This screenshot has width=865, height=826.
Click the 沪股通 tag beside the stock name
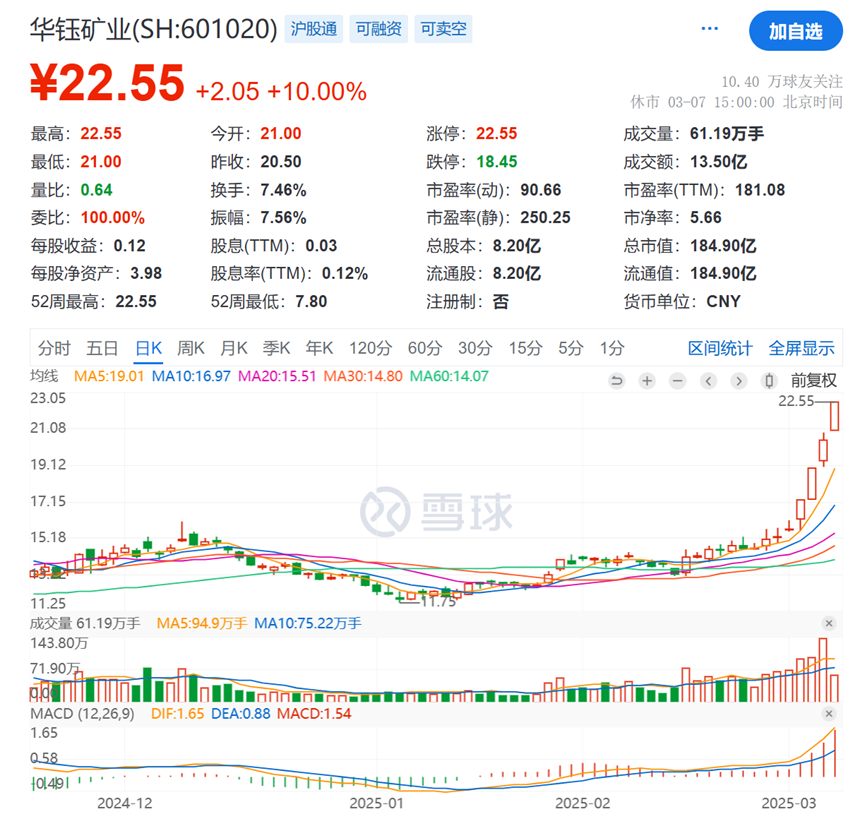(313, 29)
